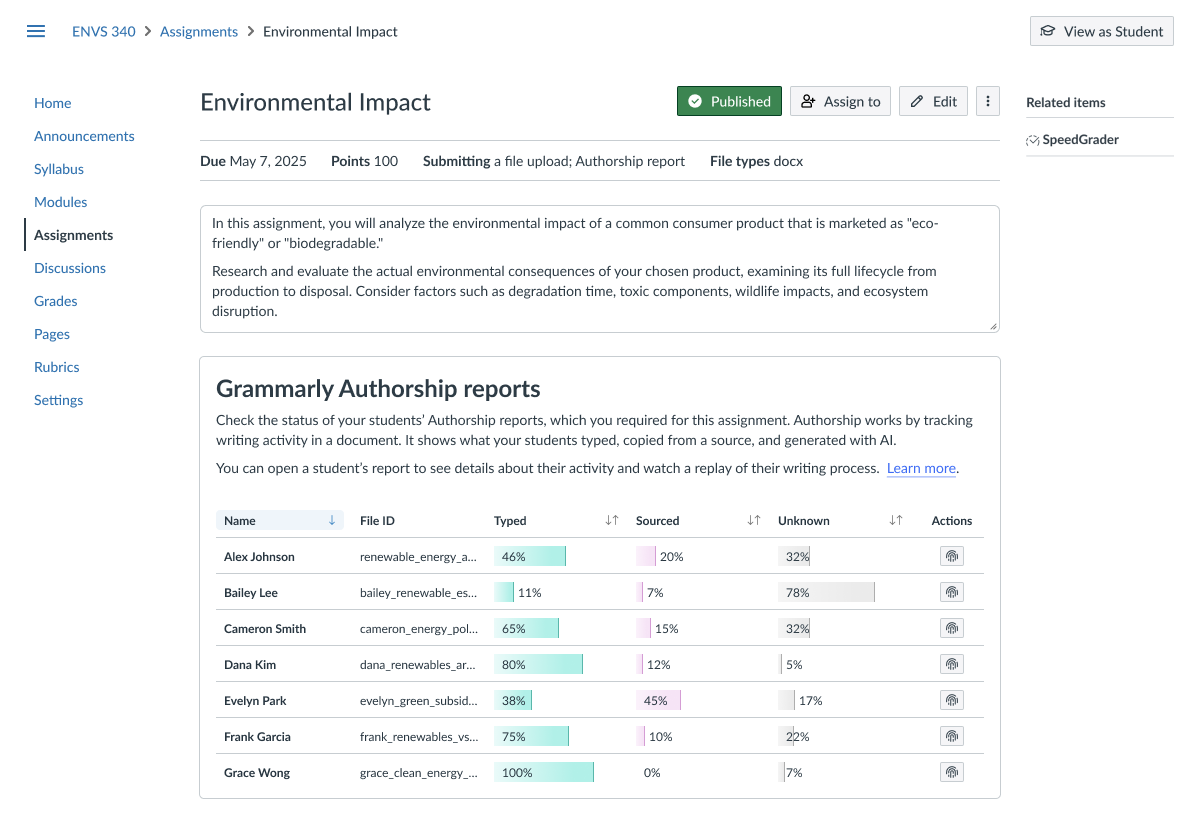This screenshot has height=832, width=1198.
Task: Click View as Student button
Action: (1101, 31)
